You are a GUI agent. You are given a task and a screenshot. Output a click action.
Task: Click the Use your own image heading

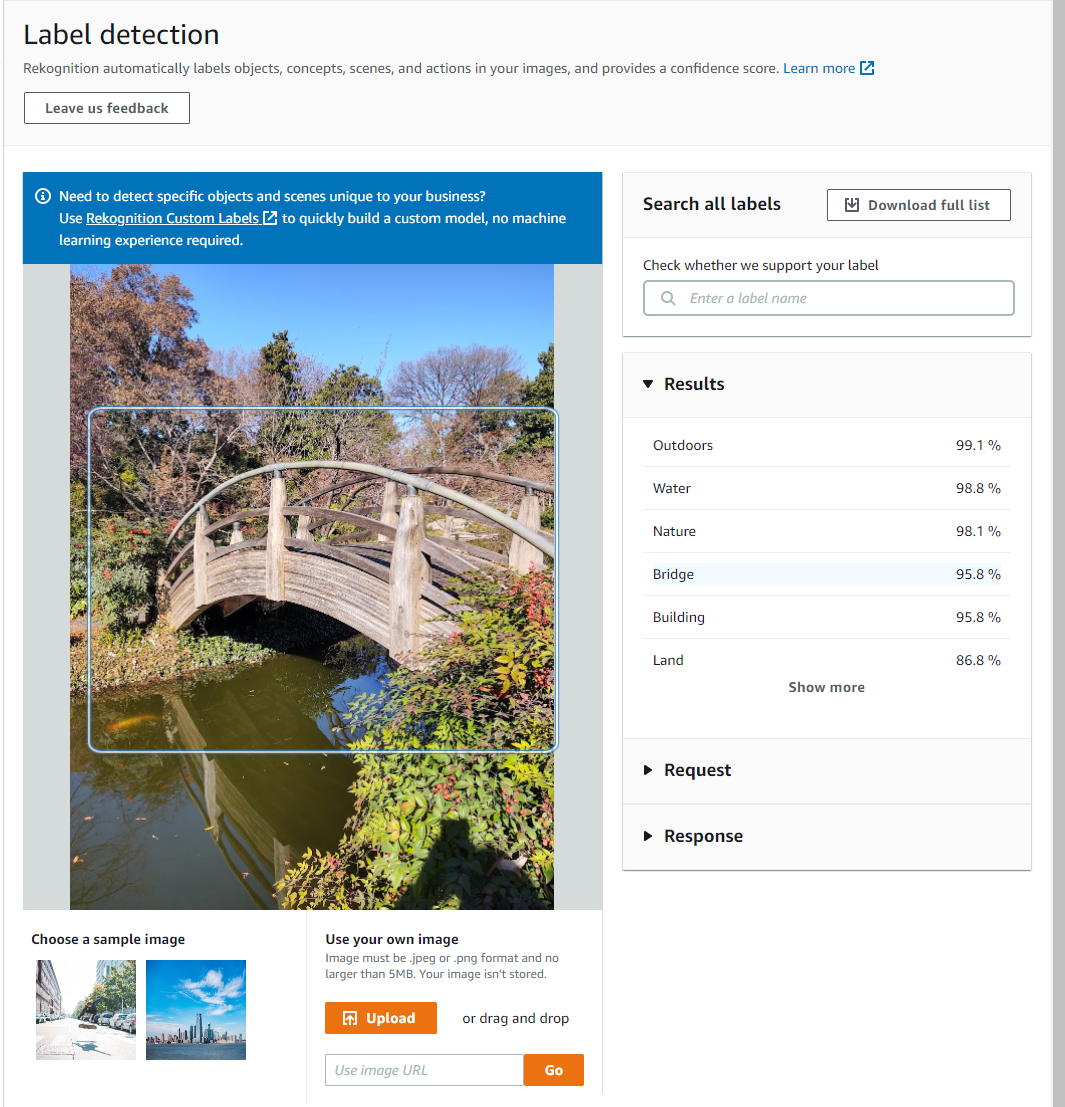point(392,939)
